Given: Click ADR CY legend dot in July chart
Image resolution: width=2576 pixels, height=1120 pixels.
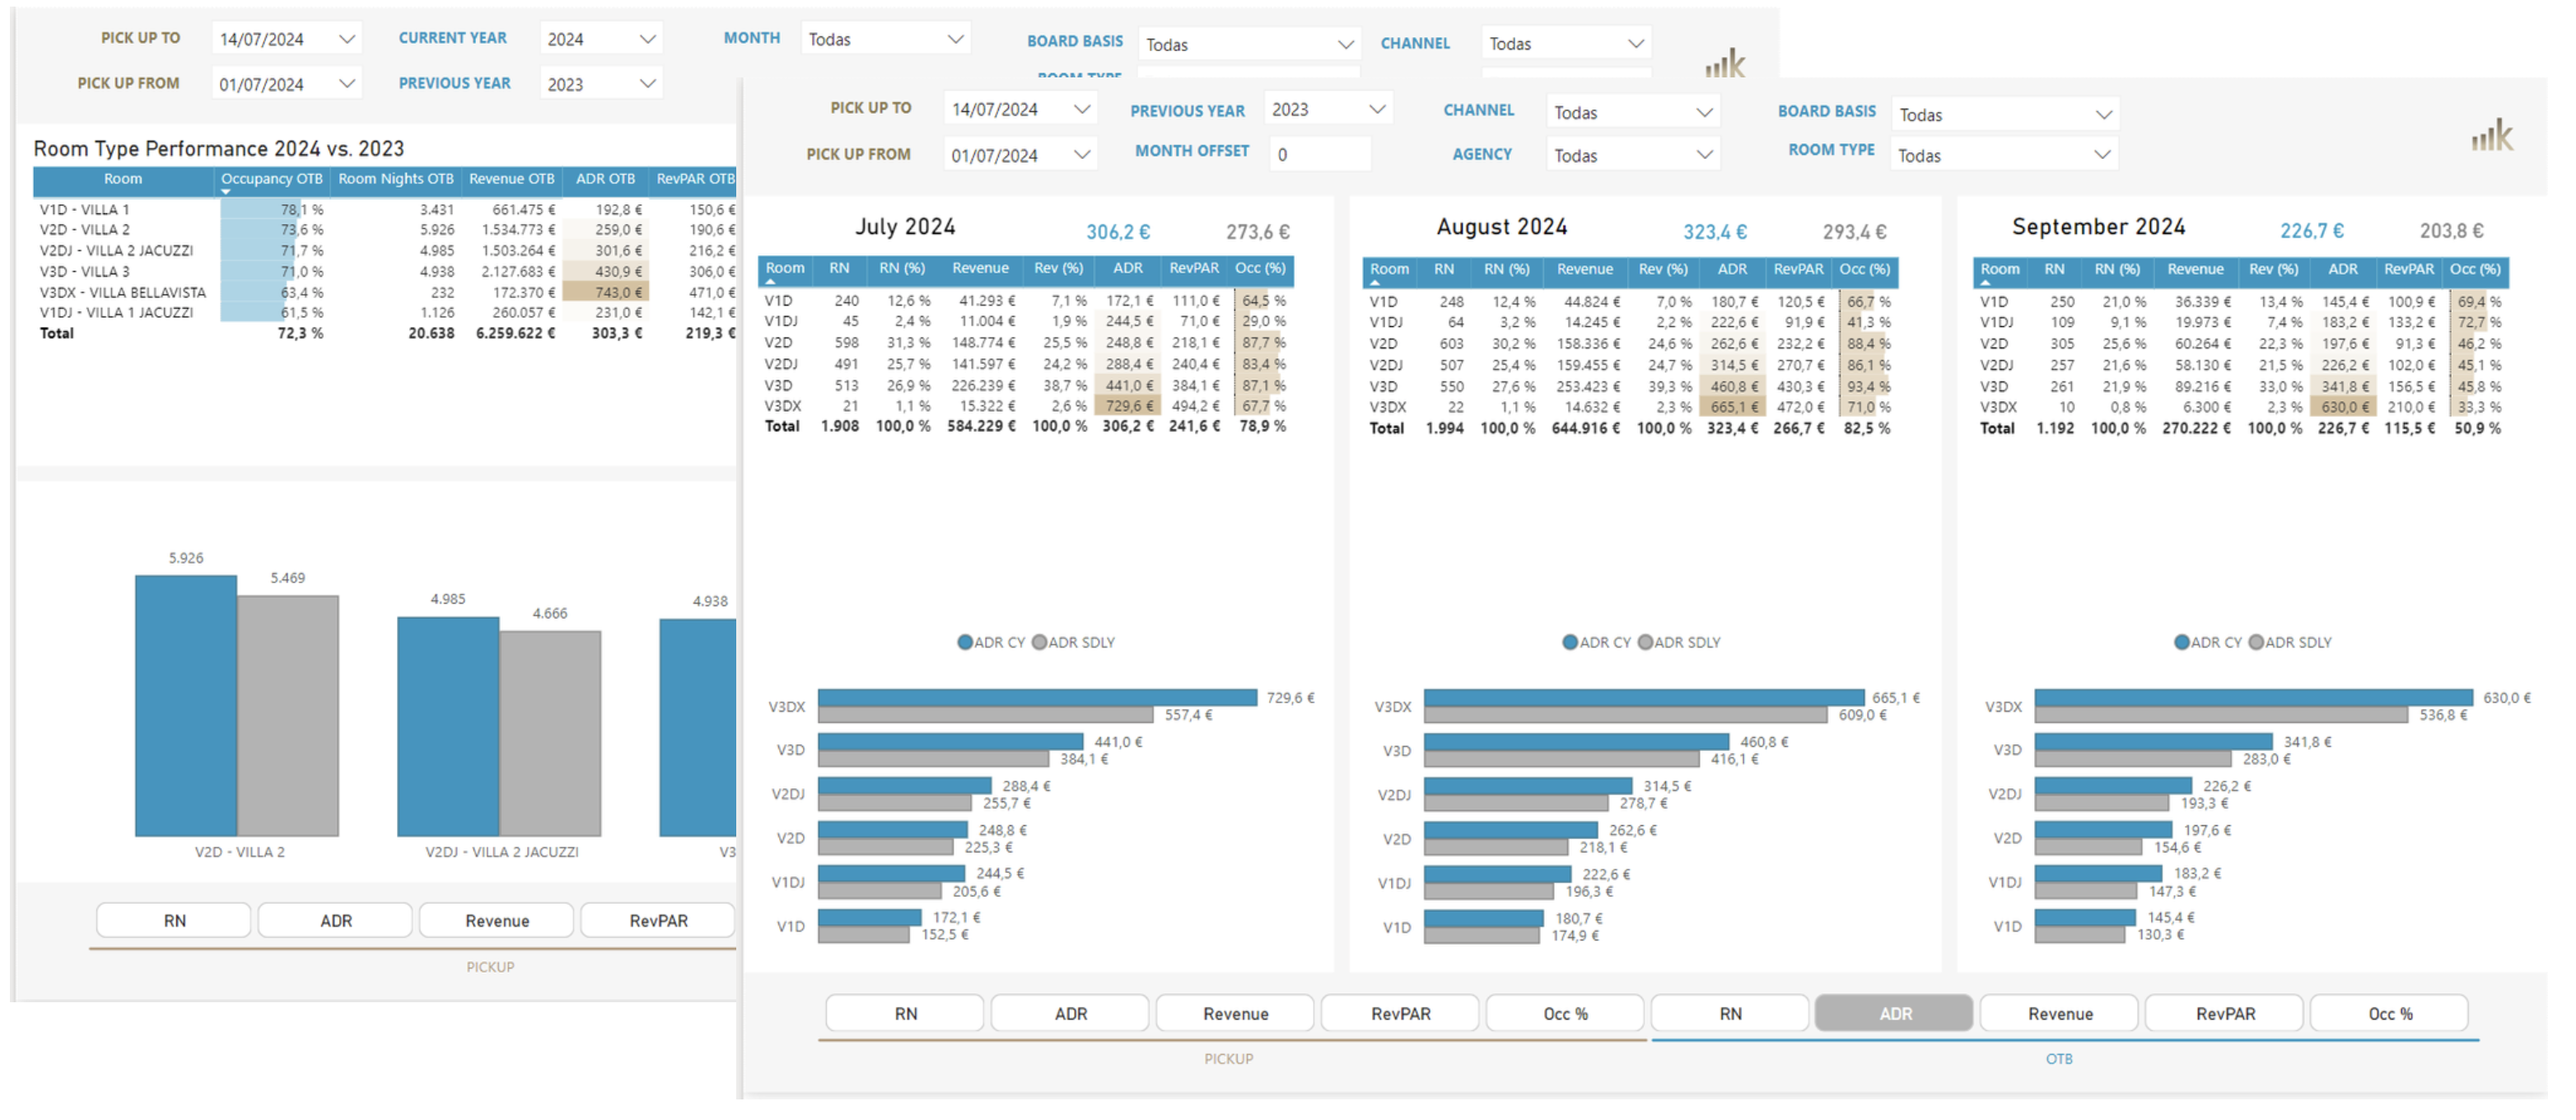Looking at the screenshot, I should pyautogui.click(x=965, y=642).
